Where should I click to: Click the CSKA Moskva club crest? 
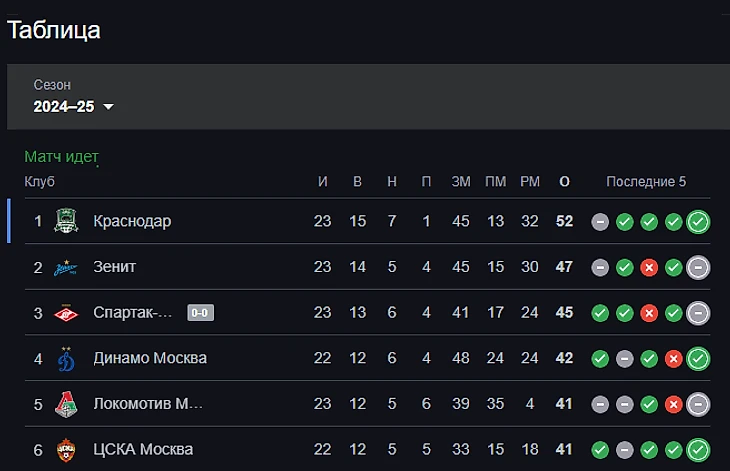click(66, 450)
